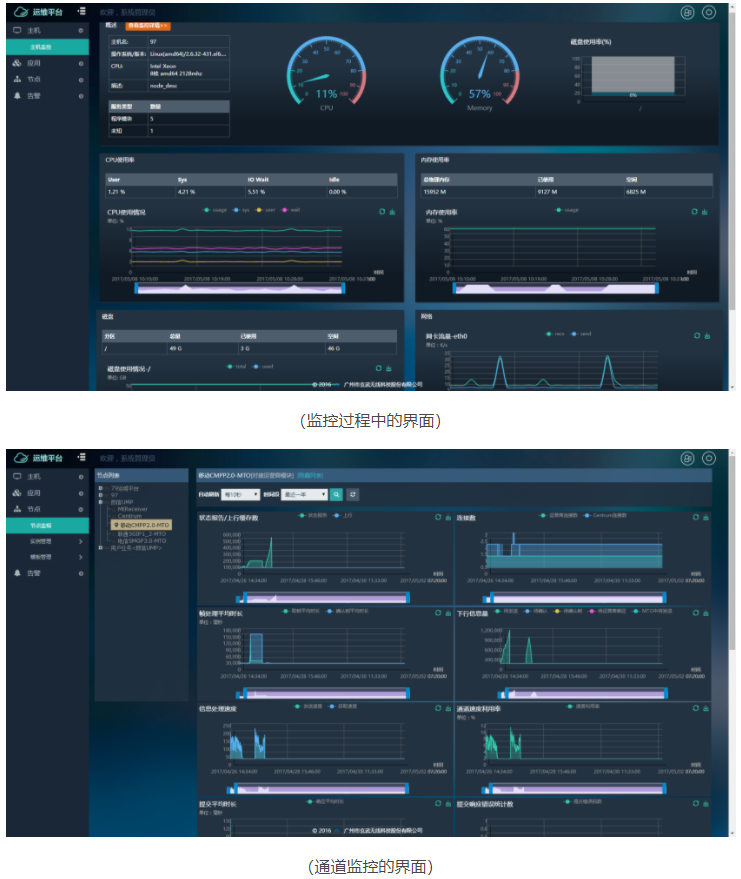This screenshot has height=879, width=741.
Task: Toggle the sys legend in CPU chart
Action: tap(242, 210)
